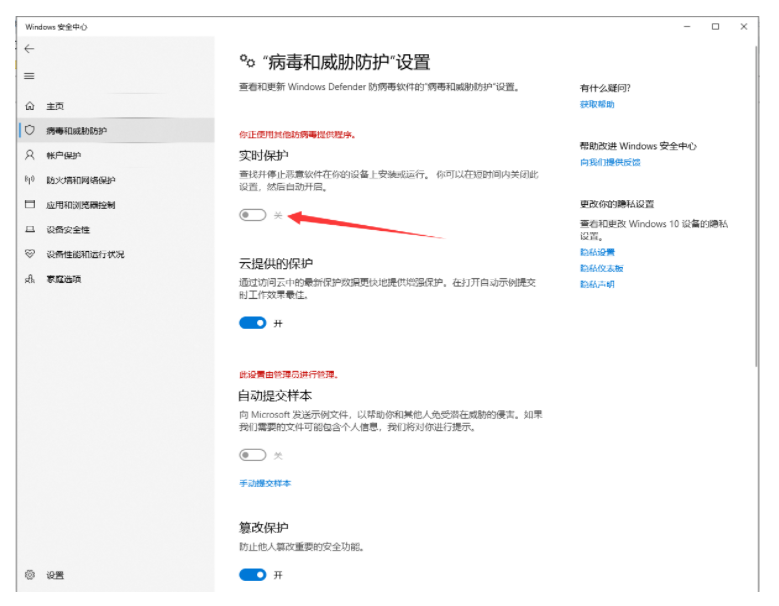Click the heart icon for 设备性能和运行状况

pyautogui.click(x=30, y=254)
